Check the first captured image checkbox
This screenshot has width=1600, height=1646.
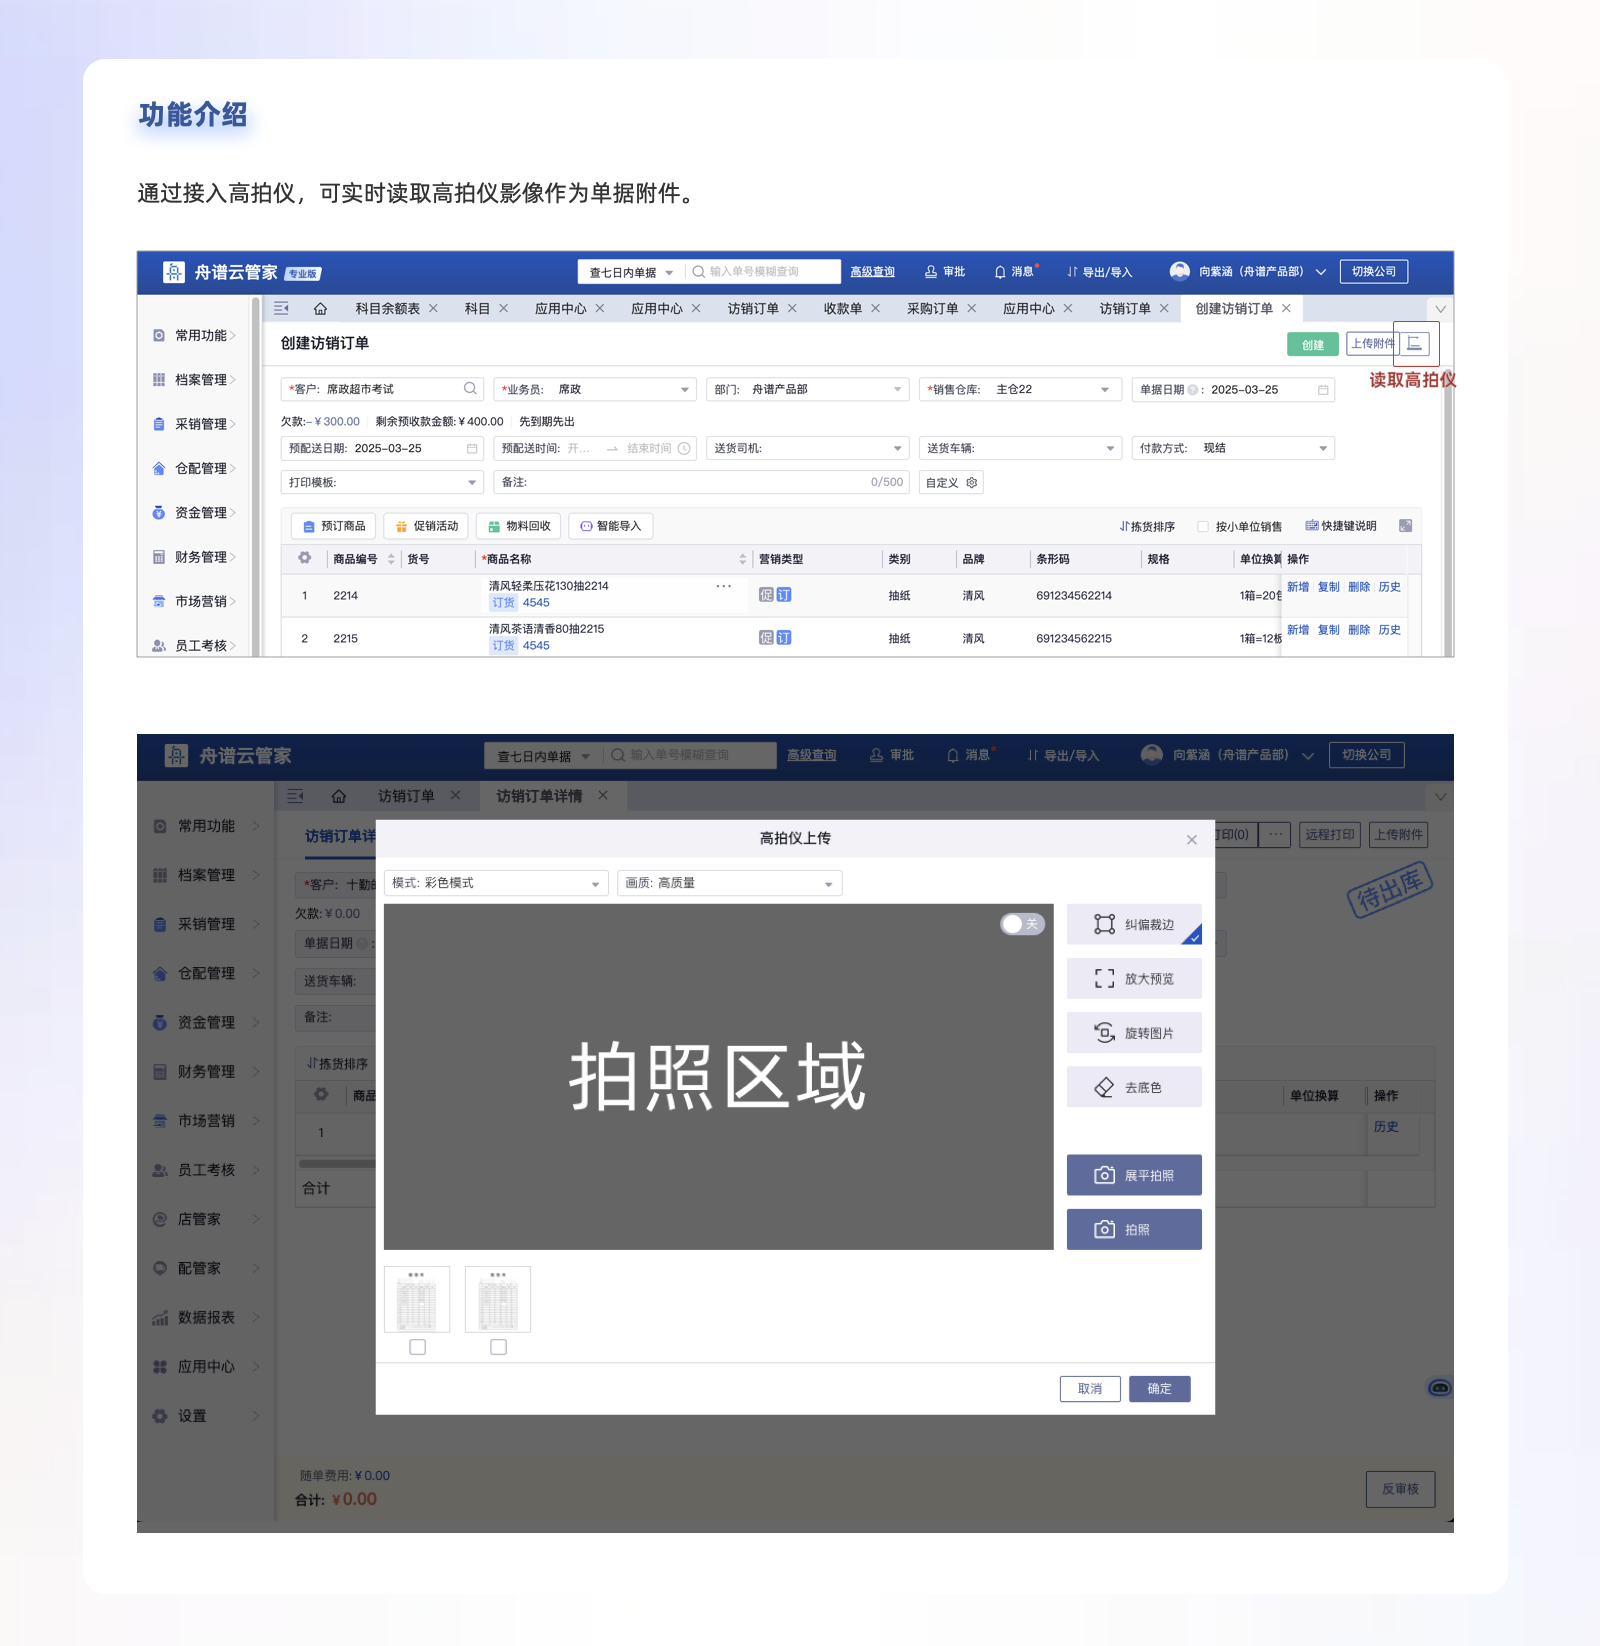417,1347
